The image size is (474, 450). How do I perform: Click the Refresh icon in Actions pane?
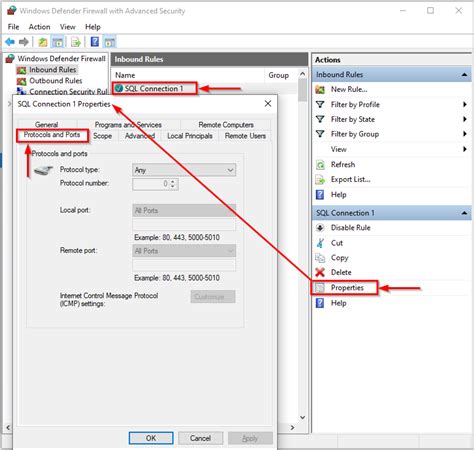point(320,165)
